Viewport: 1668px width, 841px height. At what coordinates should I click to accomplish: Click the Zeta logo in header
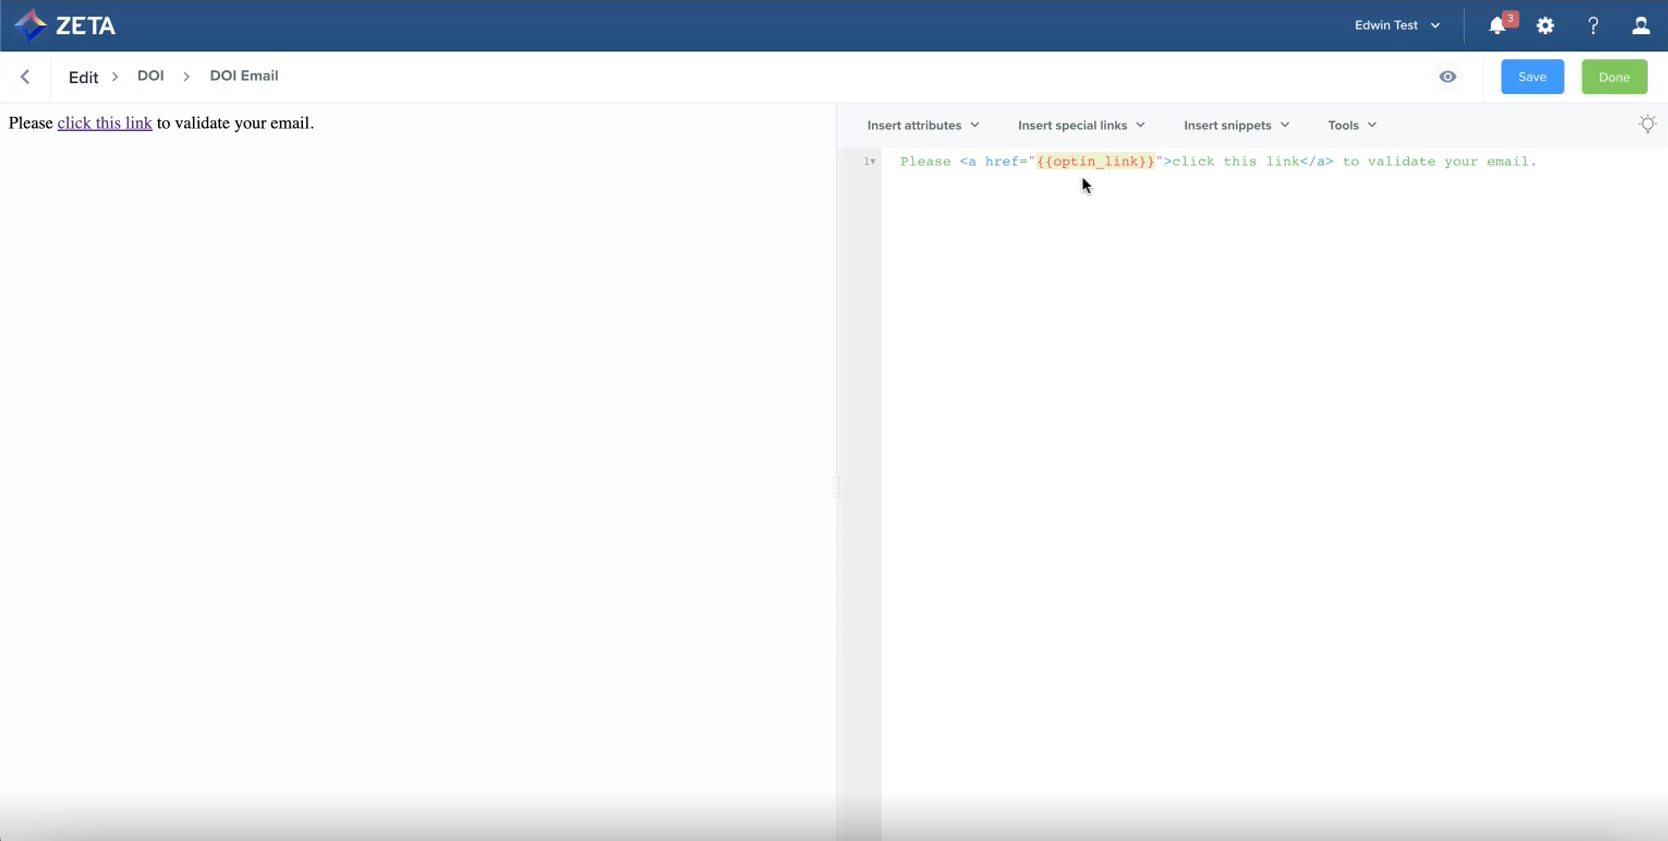click(65, 26)
